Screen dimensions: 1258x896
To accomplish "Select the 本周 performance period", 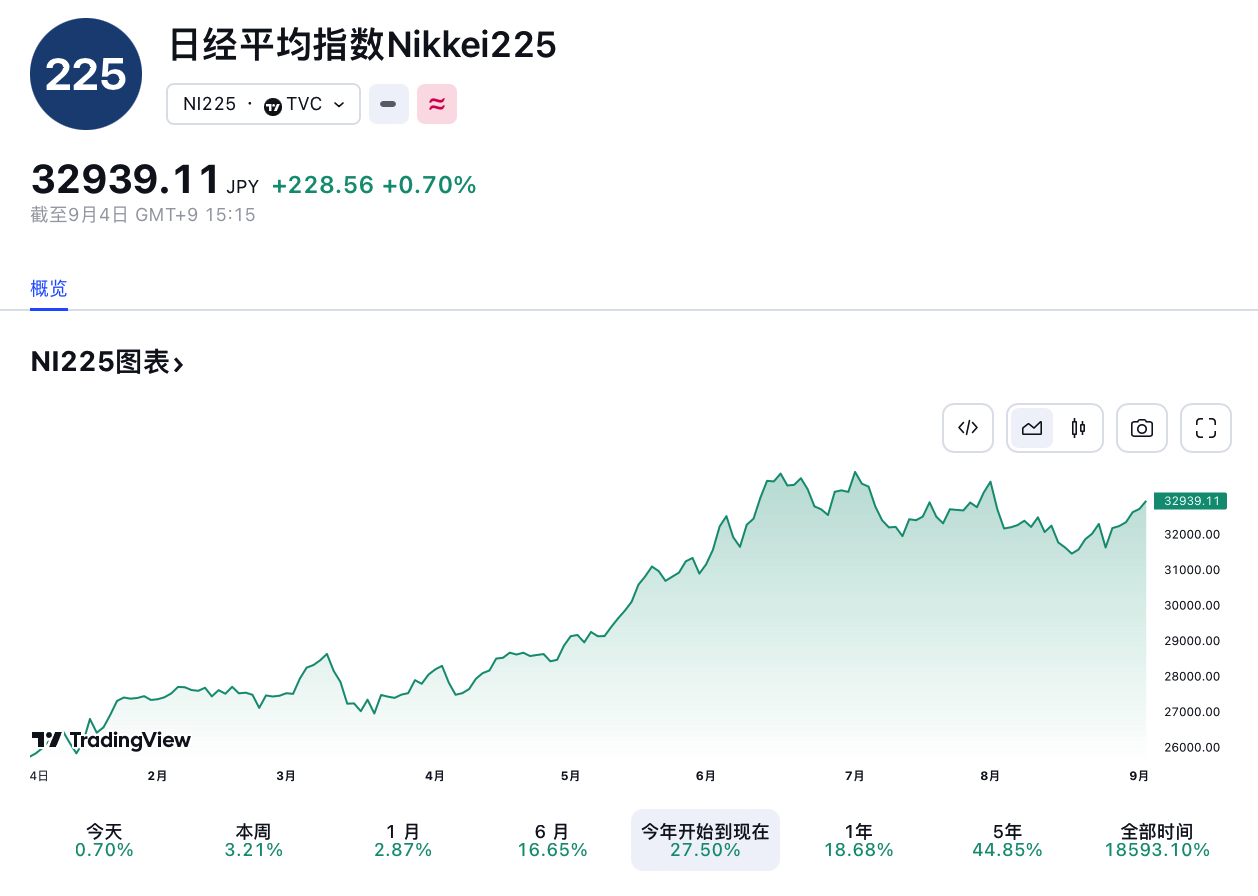I will click(x=253, y=840).
